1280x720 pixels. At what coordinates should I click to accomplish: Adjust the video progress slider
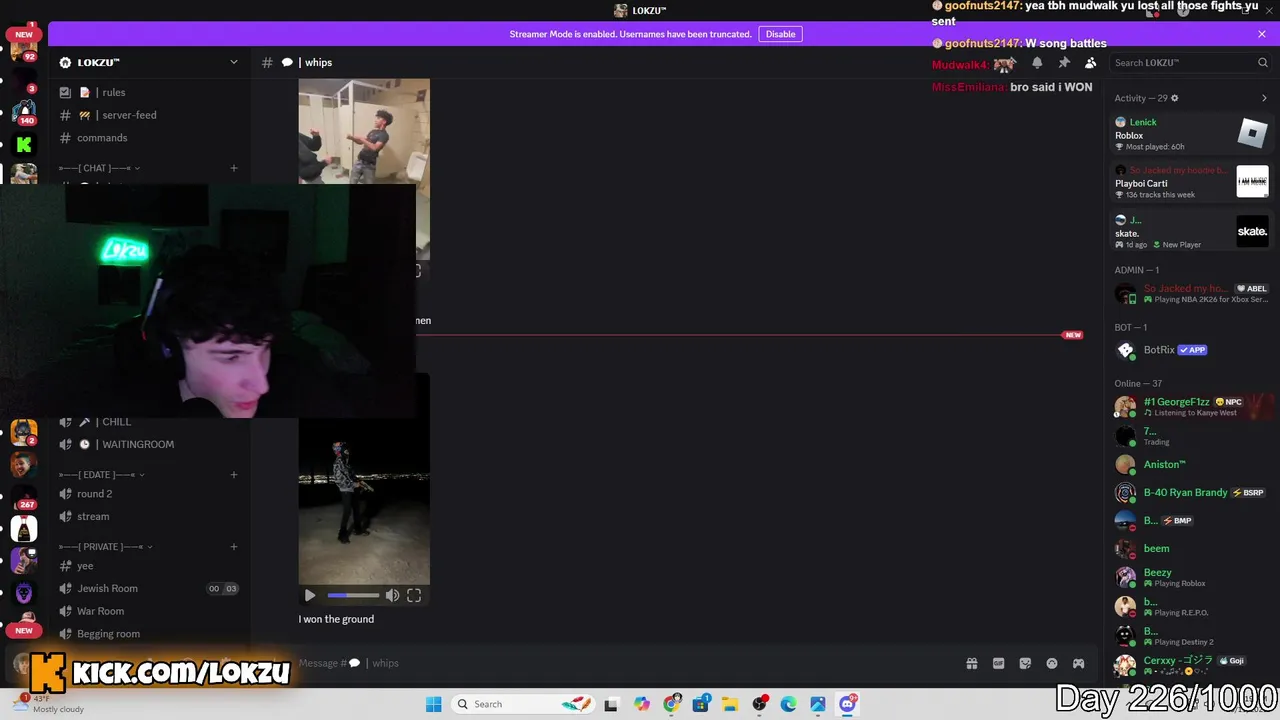[353, 596]
